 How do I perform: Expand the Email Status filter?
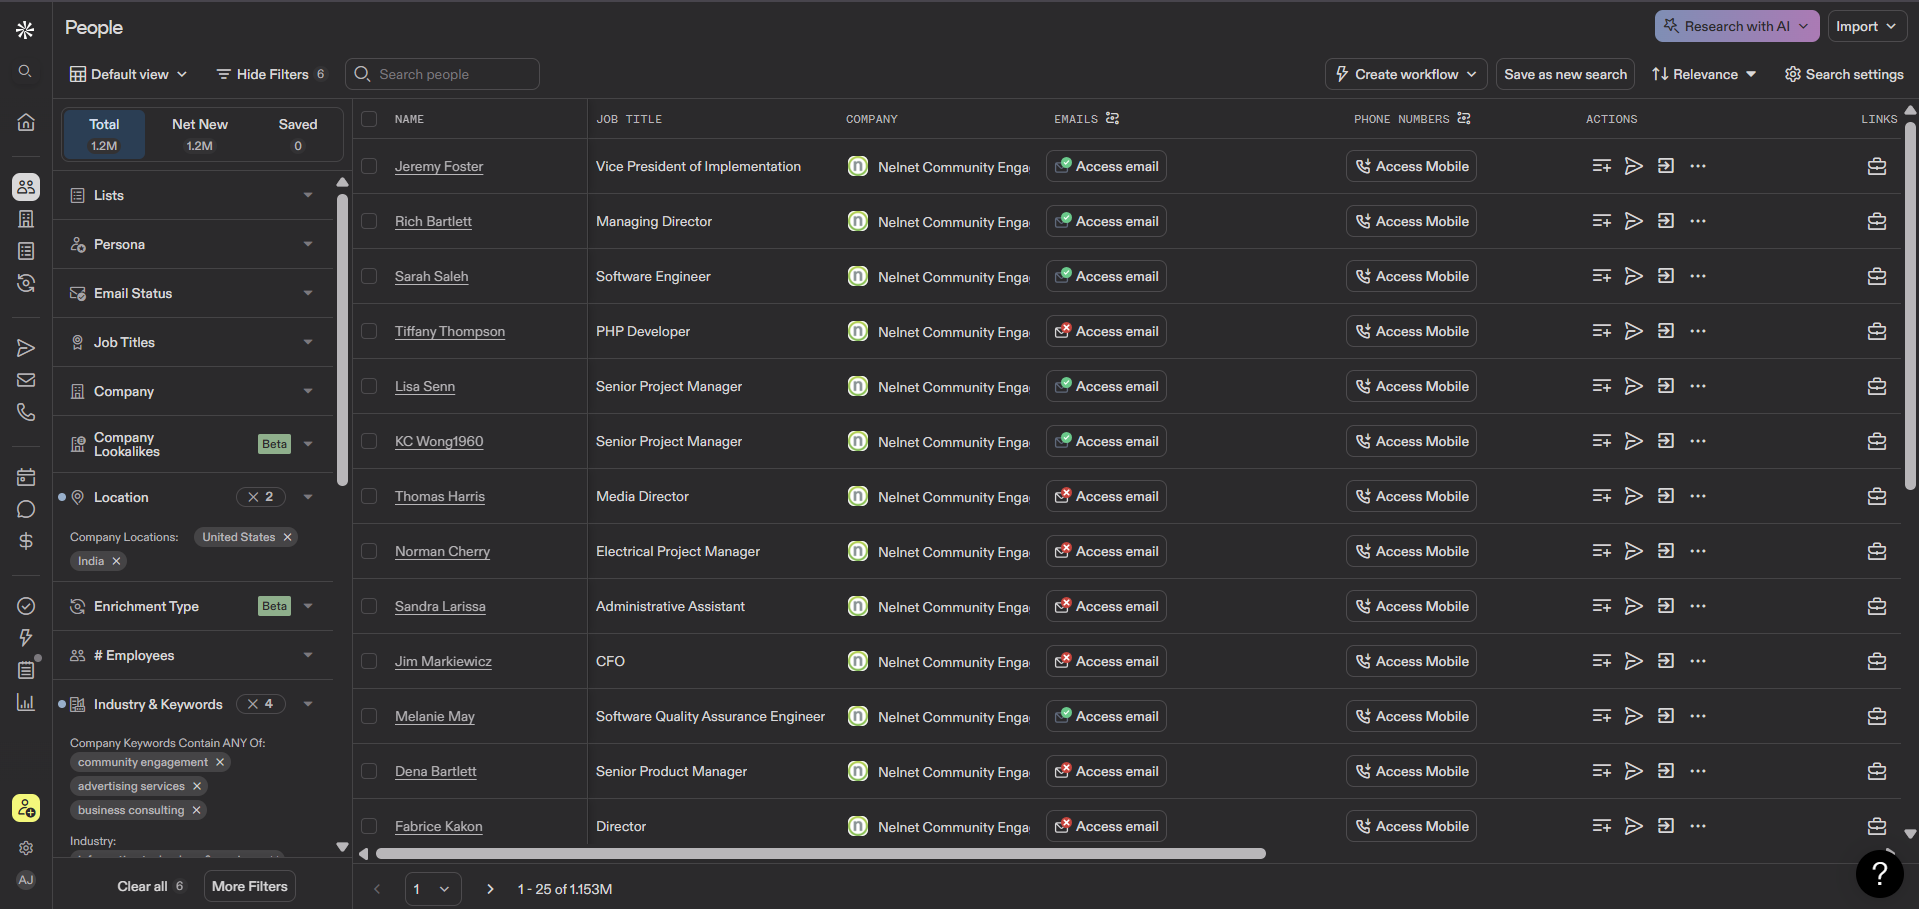pyautogui.click(x=192, y=293)
